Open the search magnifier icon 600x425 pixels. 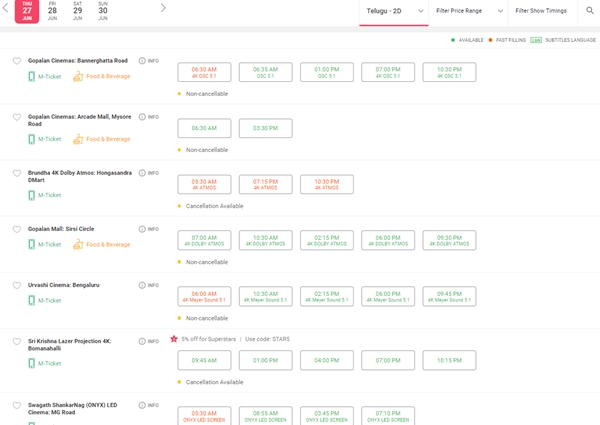point(589,11)
